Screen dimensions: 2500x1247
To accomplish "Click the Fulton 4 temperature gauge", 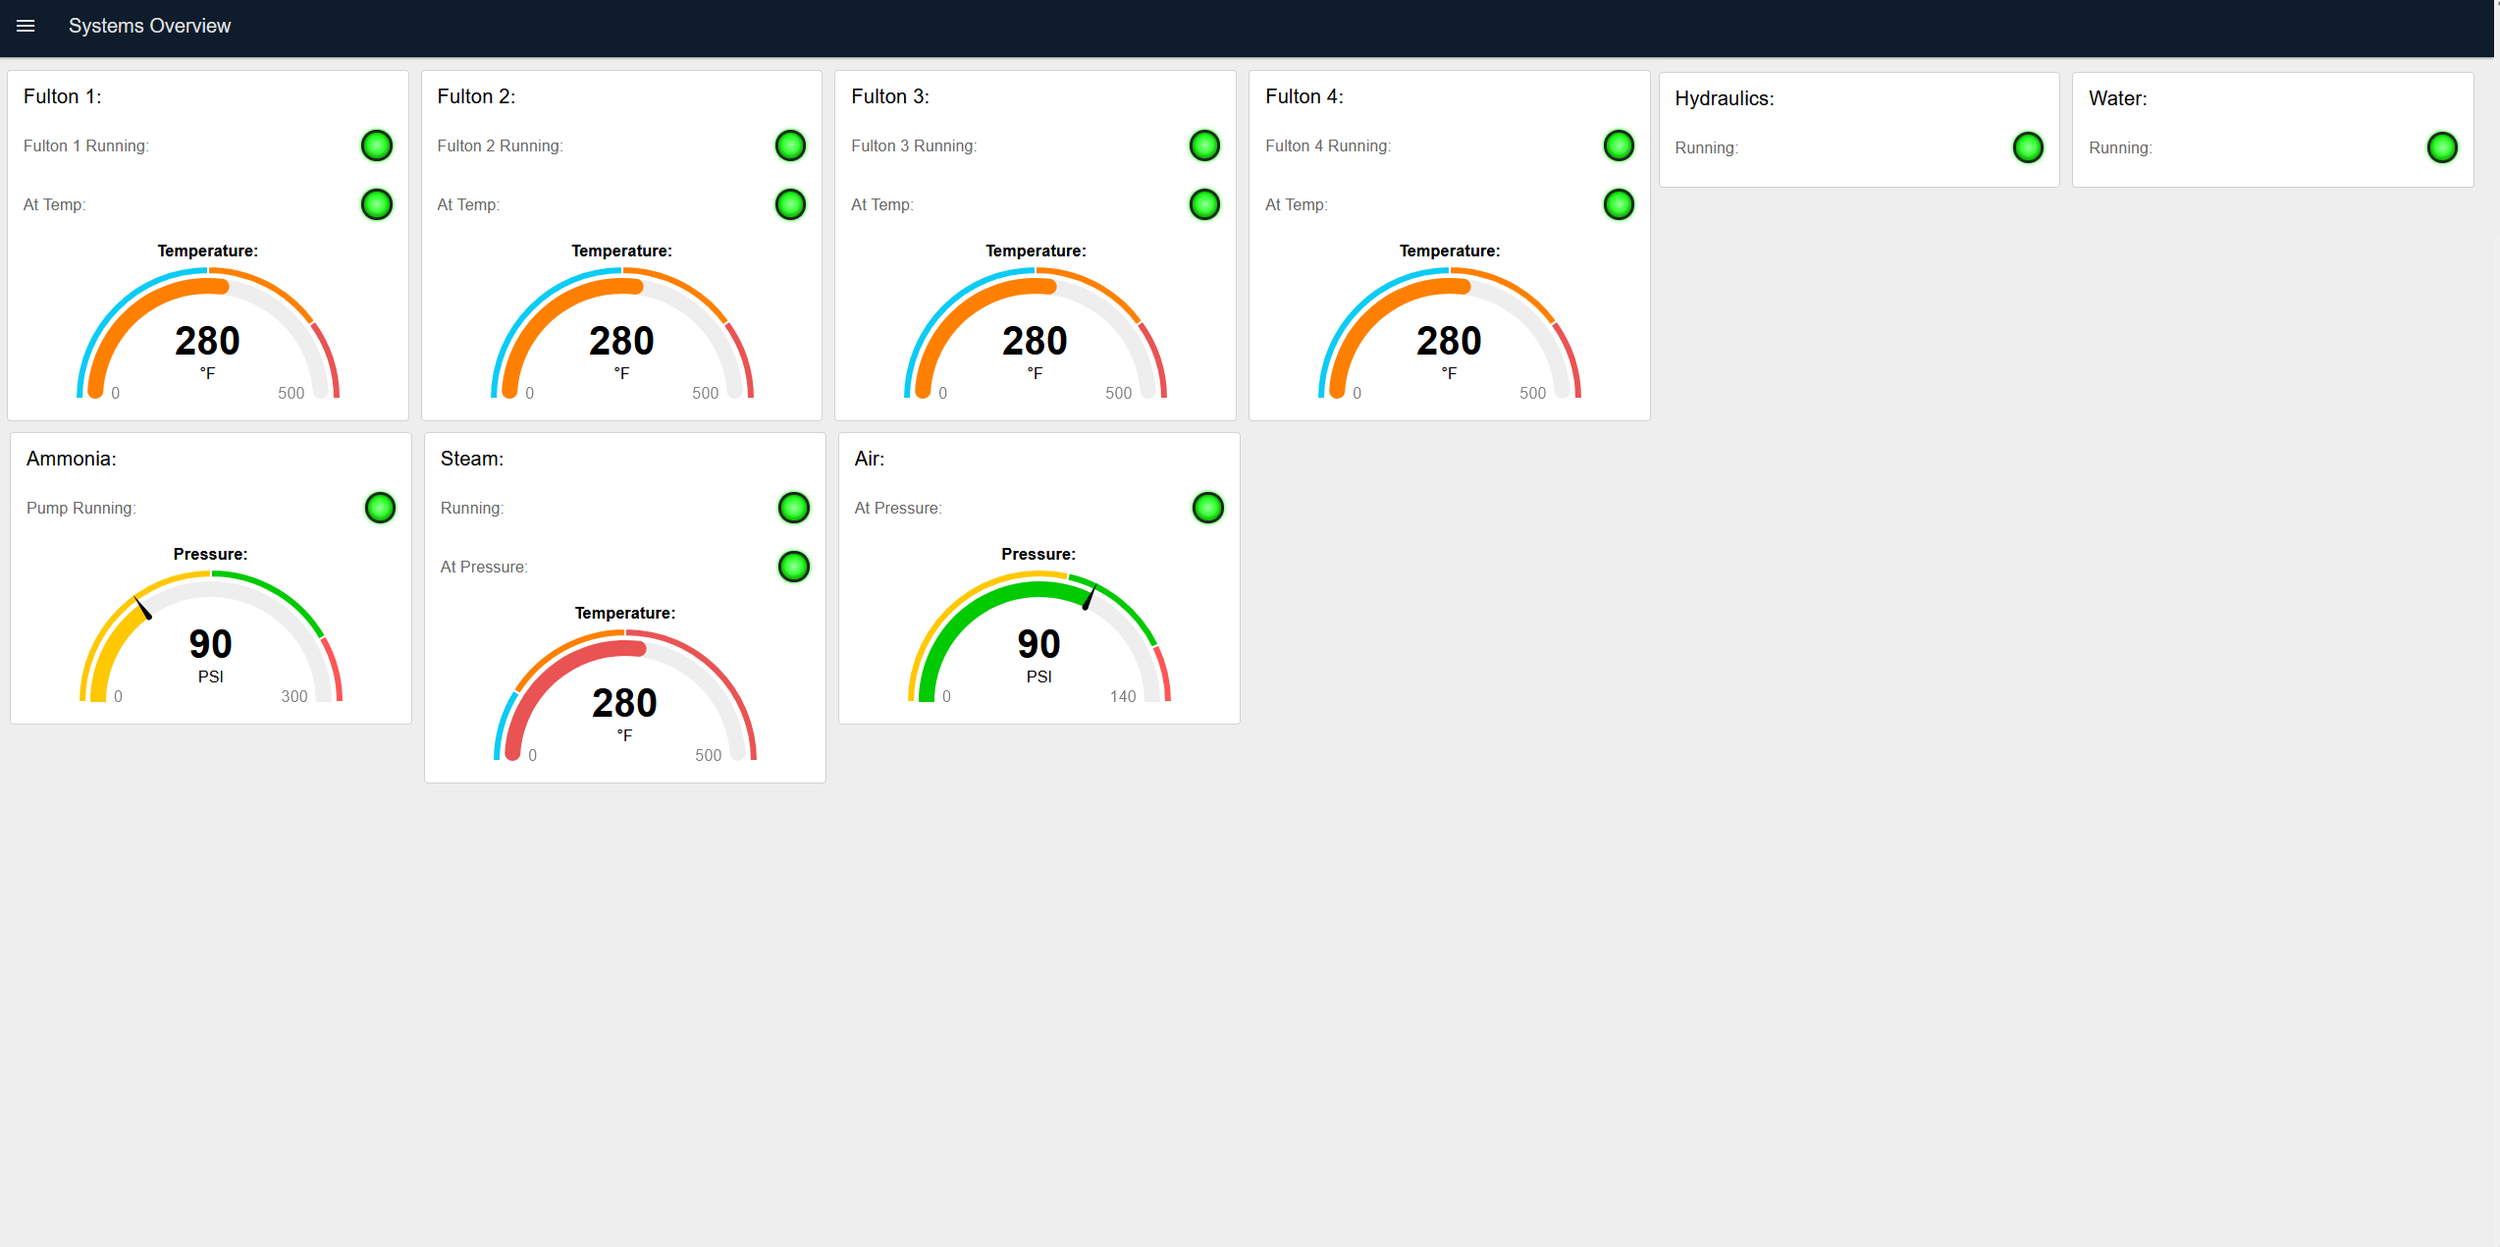I will (1450, 334).
